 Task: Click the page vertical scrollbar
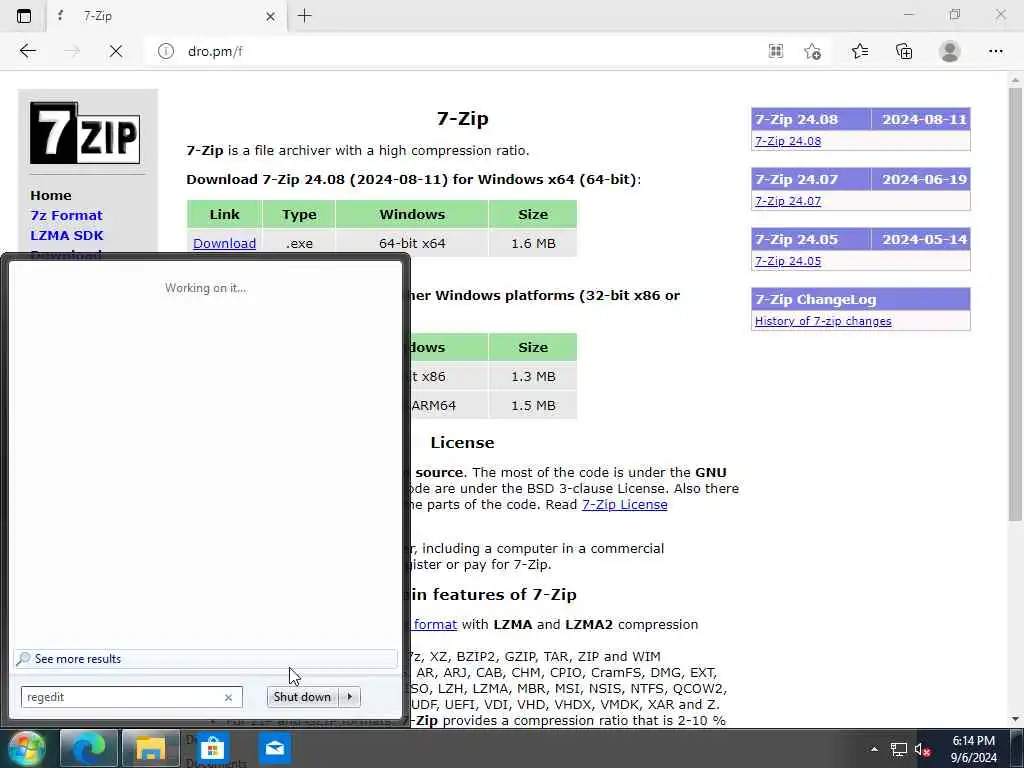pos(1015,304)
